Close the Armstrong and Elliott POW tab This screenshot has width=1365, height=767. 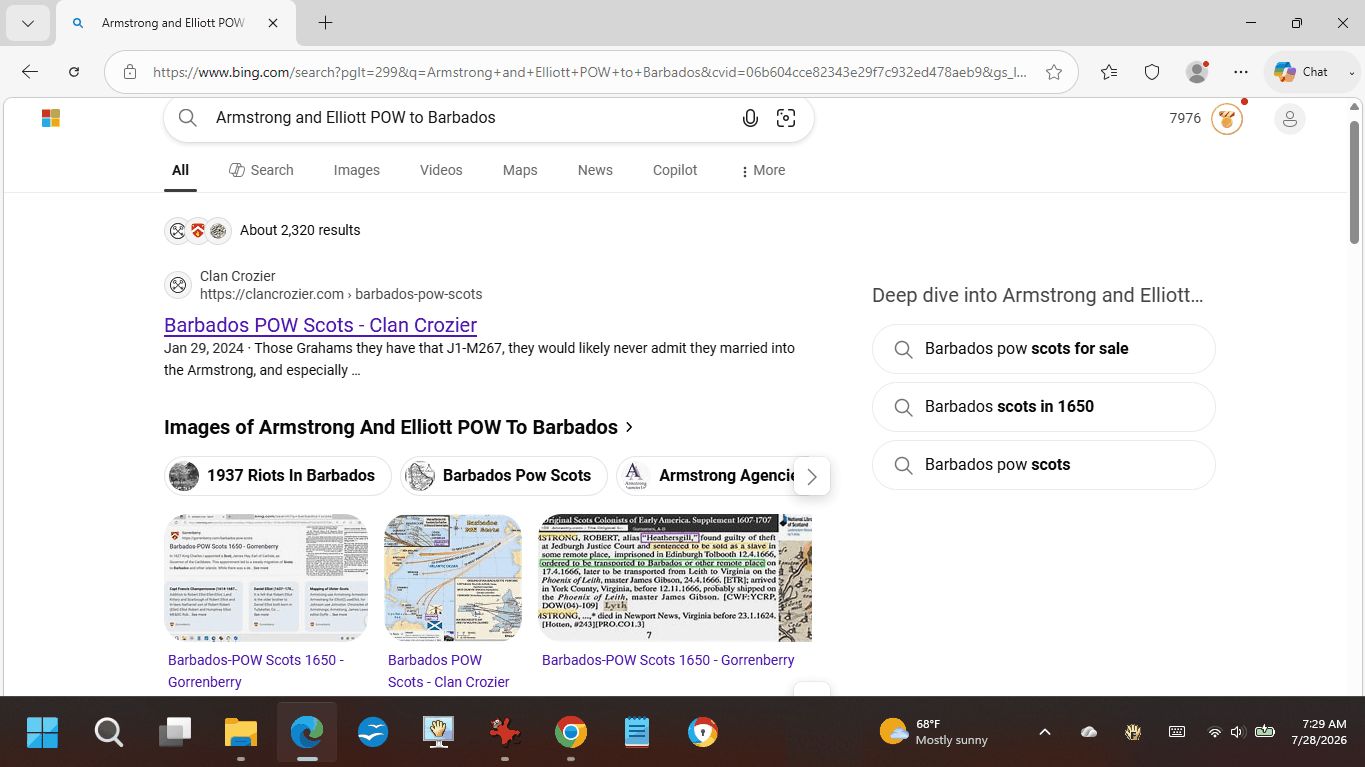[273, 23]
